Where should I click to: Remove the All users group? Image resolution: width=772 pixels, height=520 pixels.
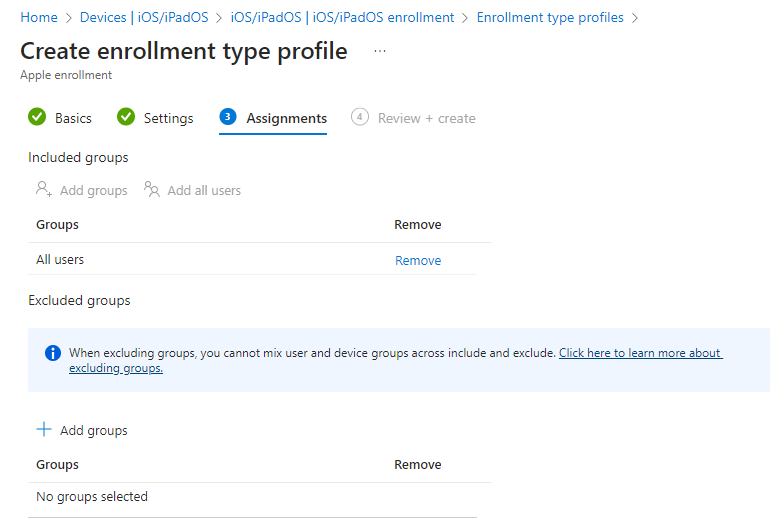point(418,260)
